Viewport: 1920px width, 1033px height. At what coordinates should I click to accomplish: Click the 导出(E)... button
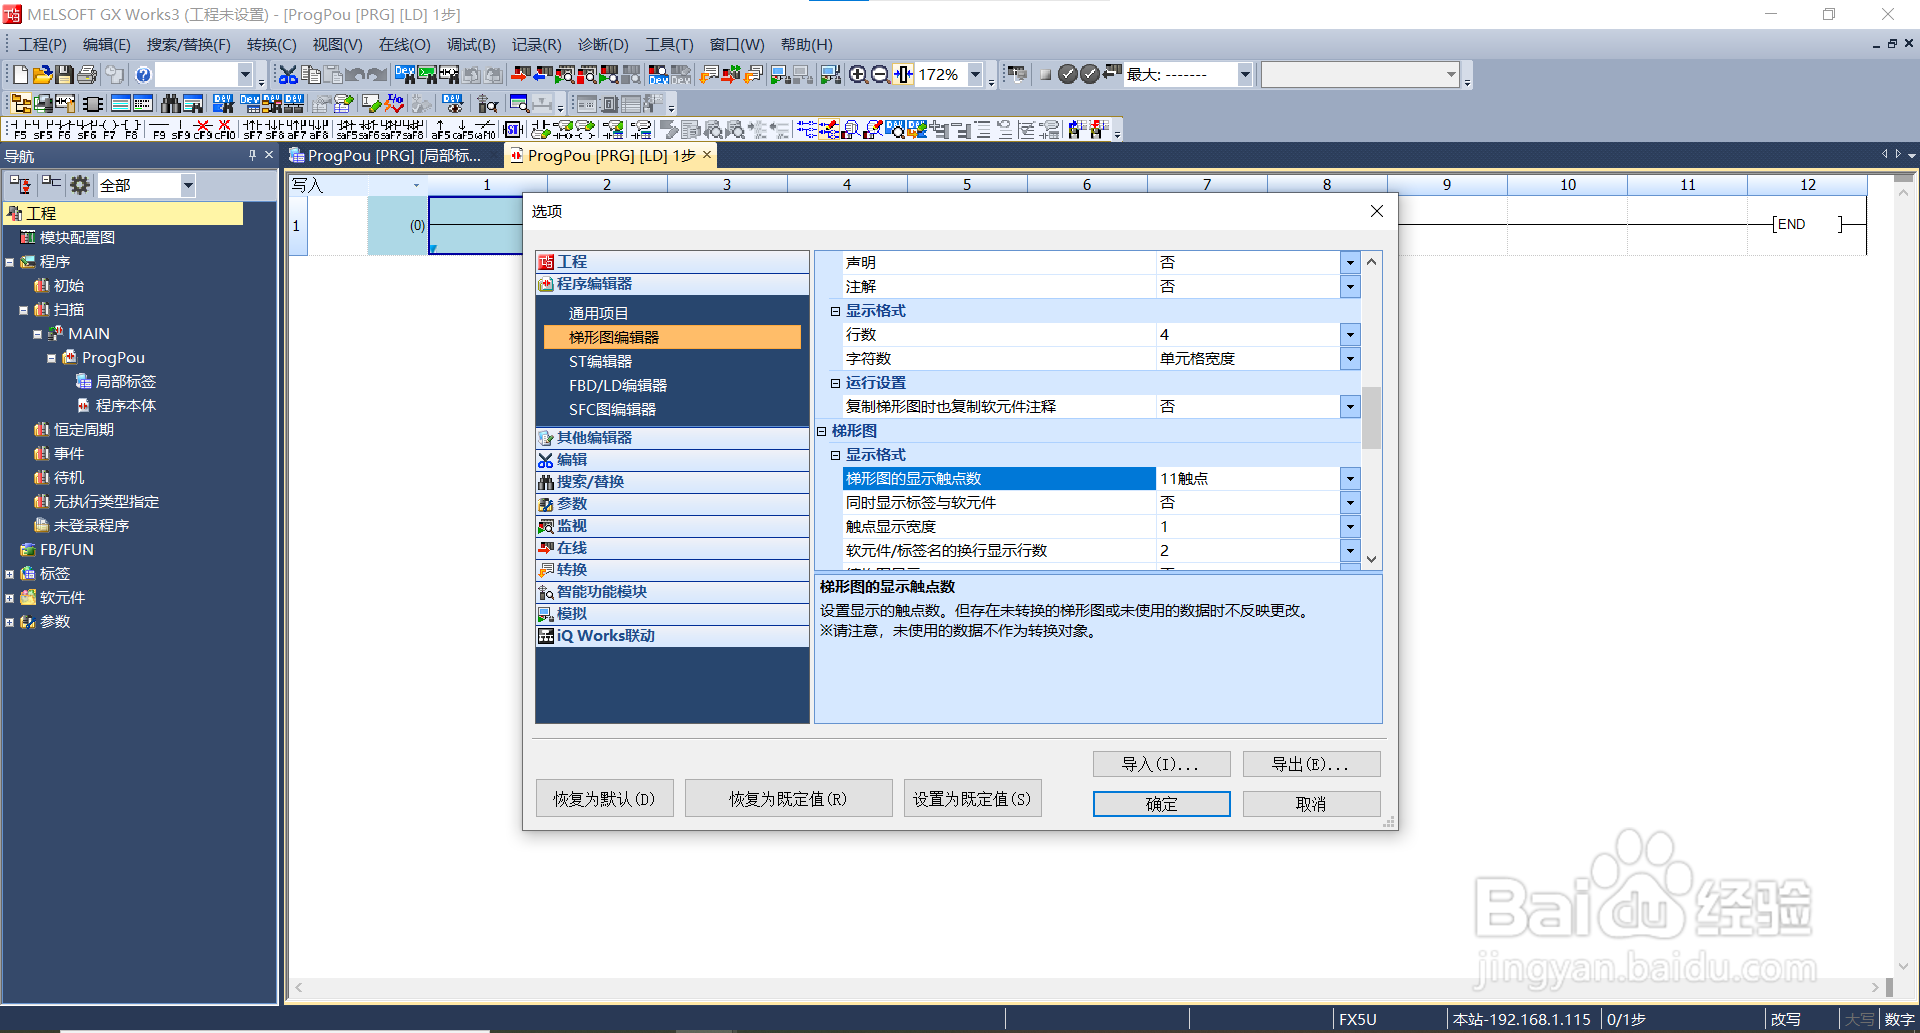1311,764
